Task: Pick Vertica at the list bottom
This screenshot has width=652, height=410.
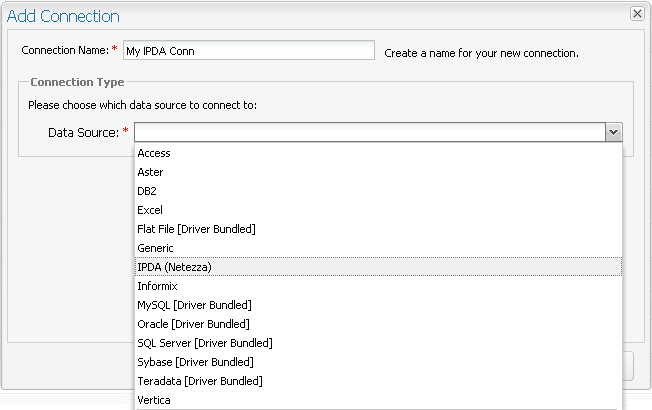Action: pyautogui.click(x=154, y=400)
